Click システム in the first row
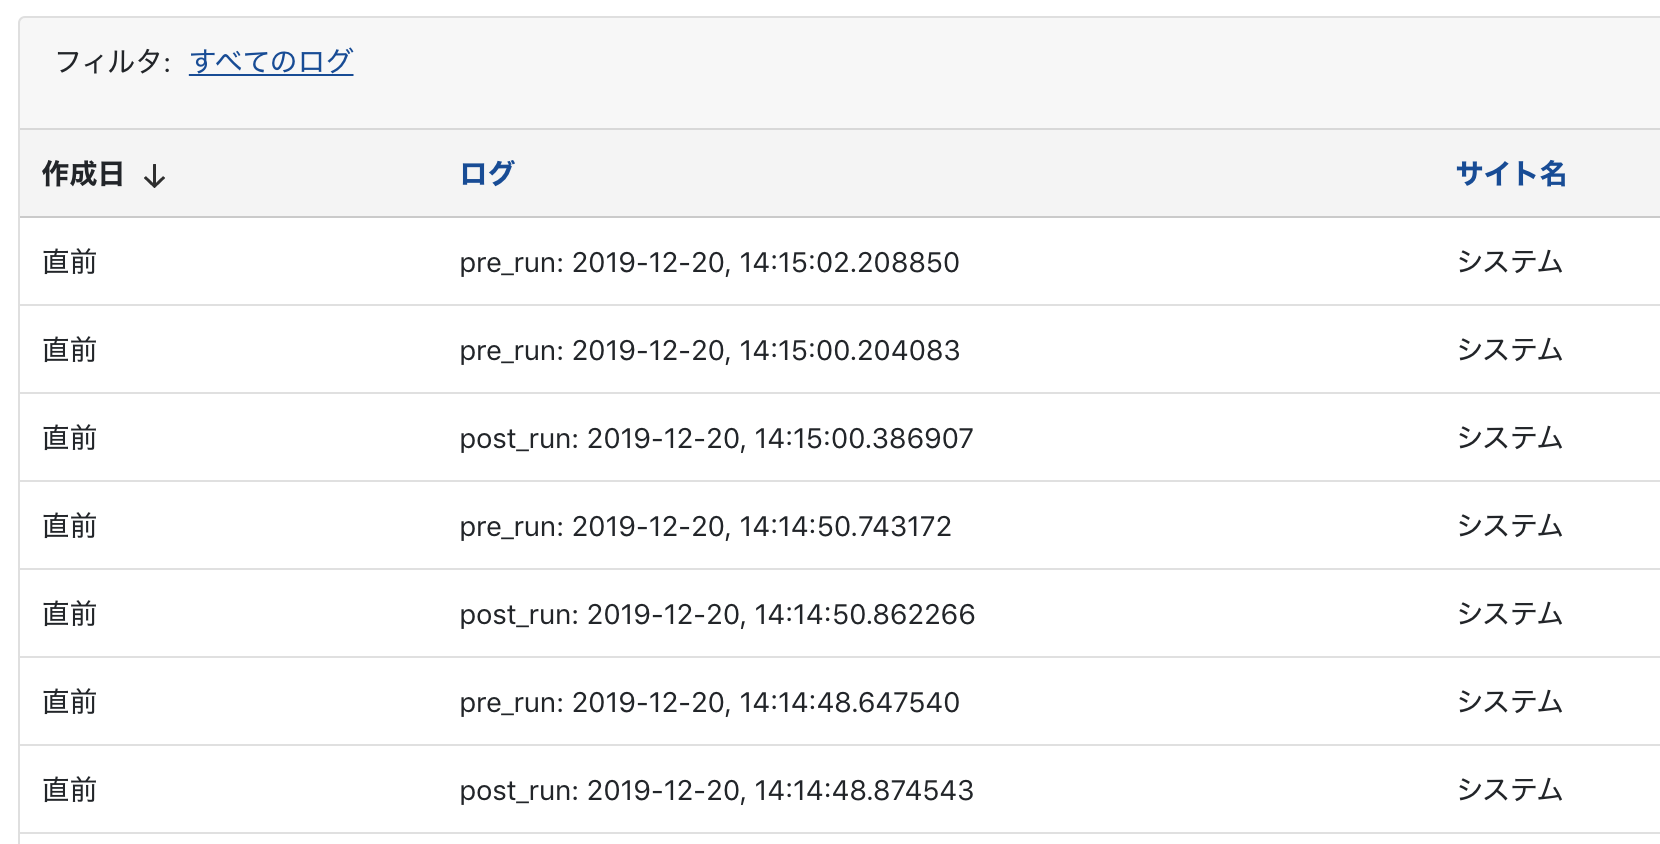1660x844 pixels. (1509, 262)
